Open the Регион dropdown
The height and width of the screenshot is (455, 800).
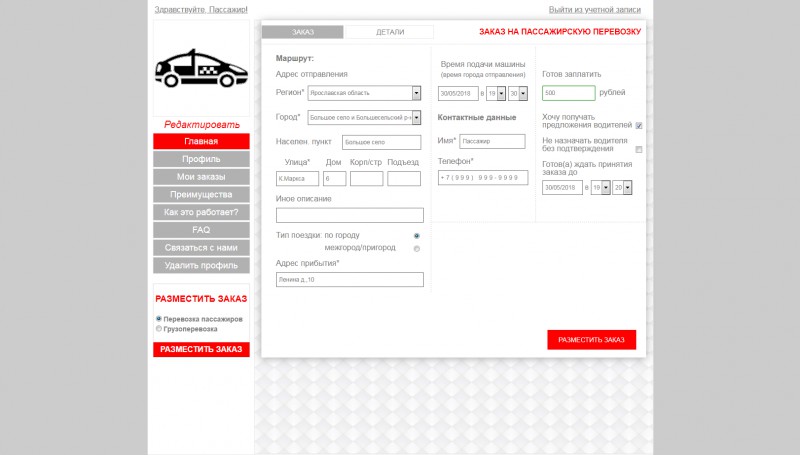click(x=364, y=93)
